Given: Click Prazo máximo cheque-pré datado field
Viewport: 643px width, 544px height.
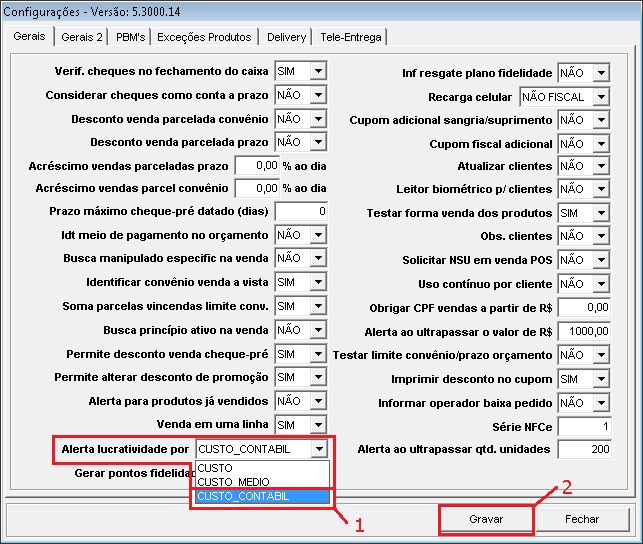Looking at the screenshot, I should [x=301, y=212].
